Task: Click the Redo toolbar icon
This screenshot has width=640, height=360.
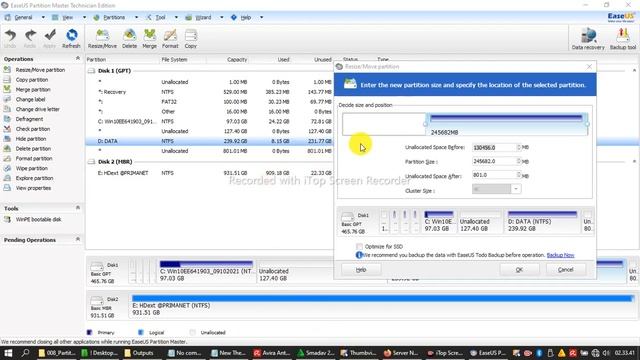Action: coord(30,39)
